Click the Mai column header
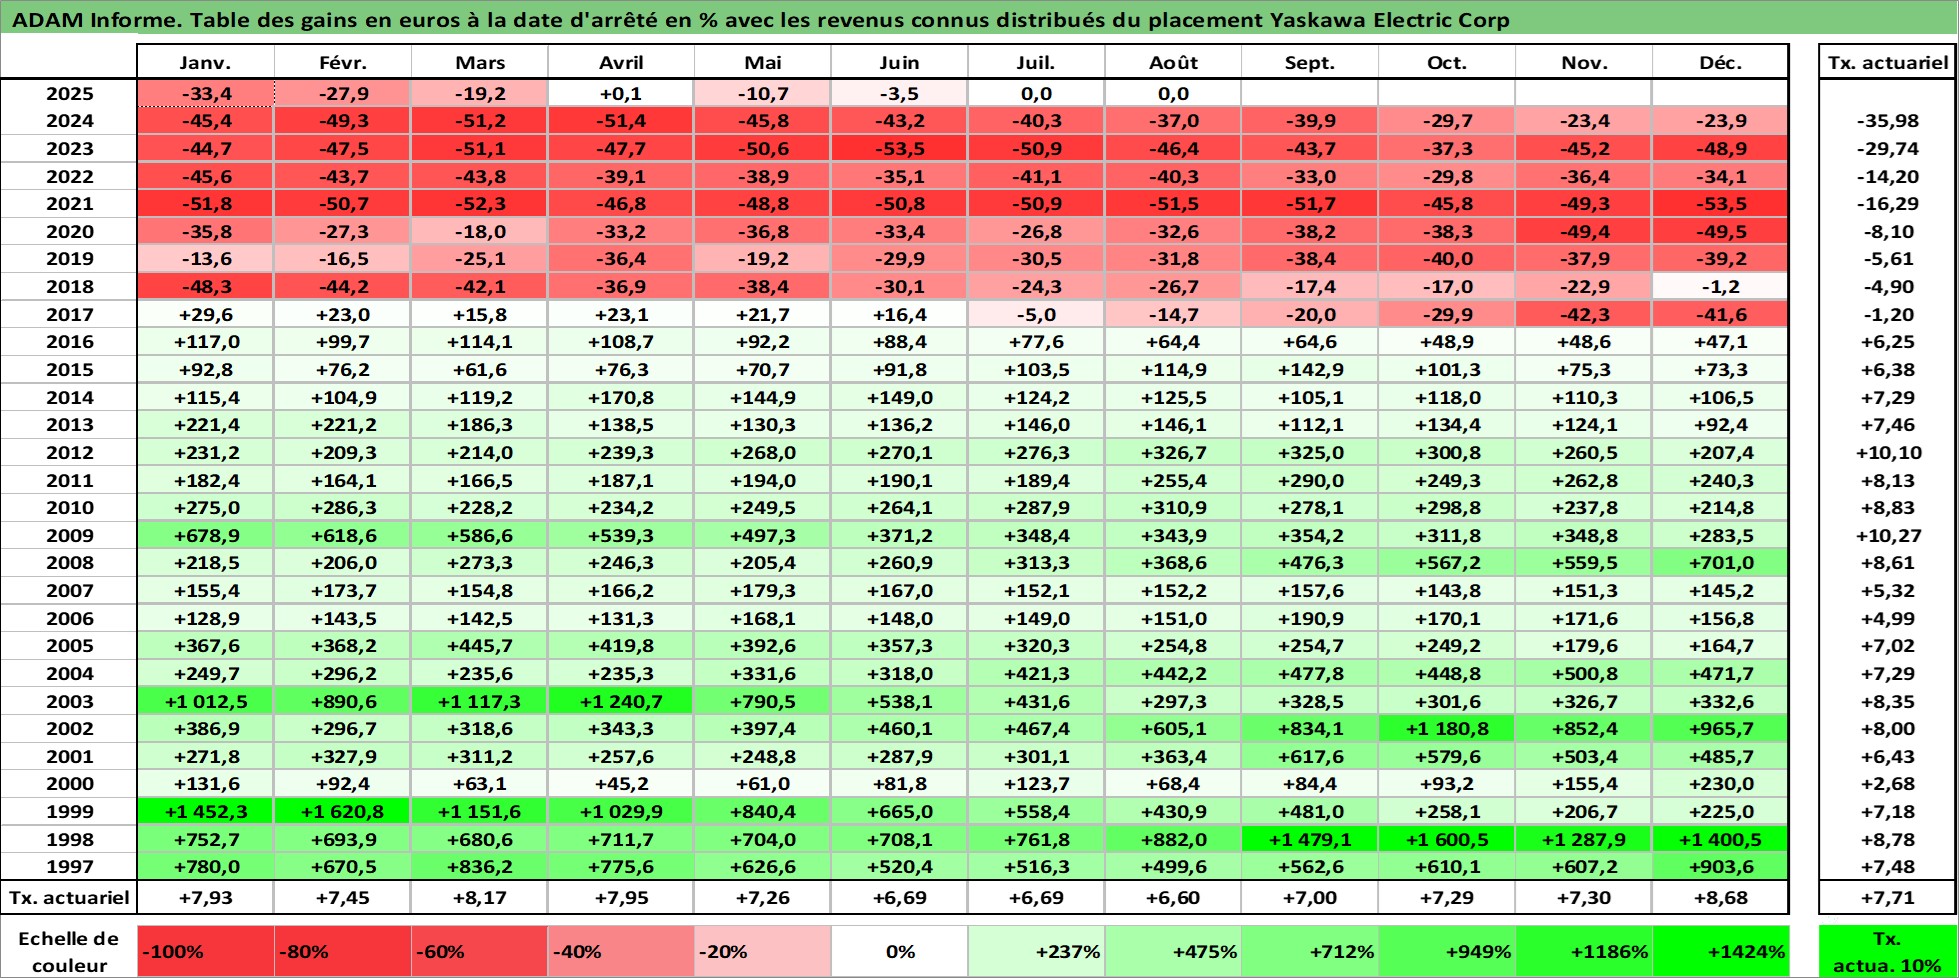This screenshot has width=1959, height=978. [763, 62]
